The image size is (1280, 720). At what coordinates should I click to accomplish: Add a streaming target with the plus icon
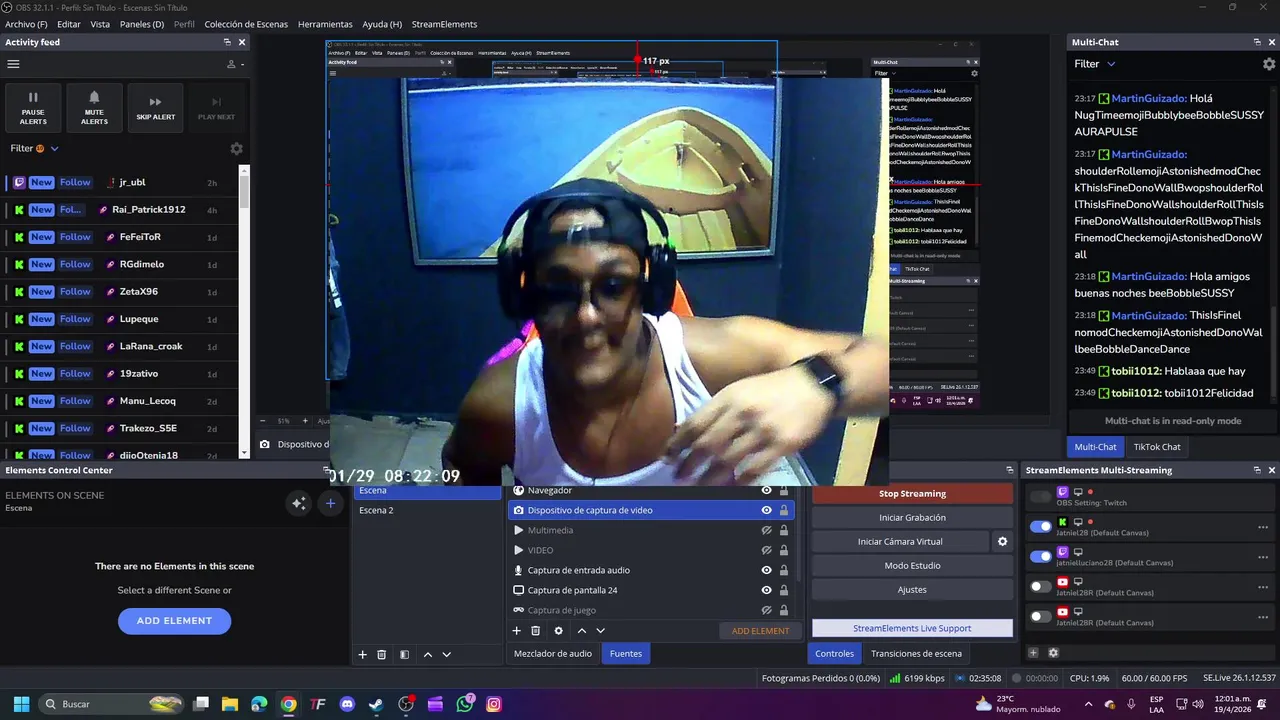[x=1033, y=653]
